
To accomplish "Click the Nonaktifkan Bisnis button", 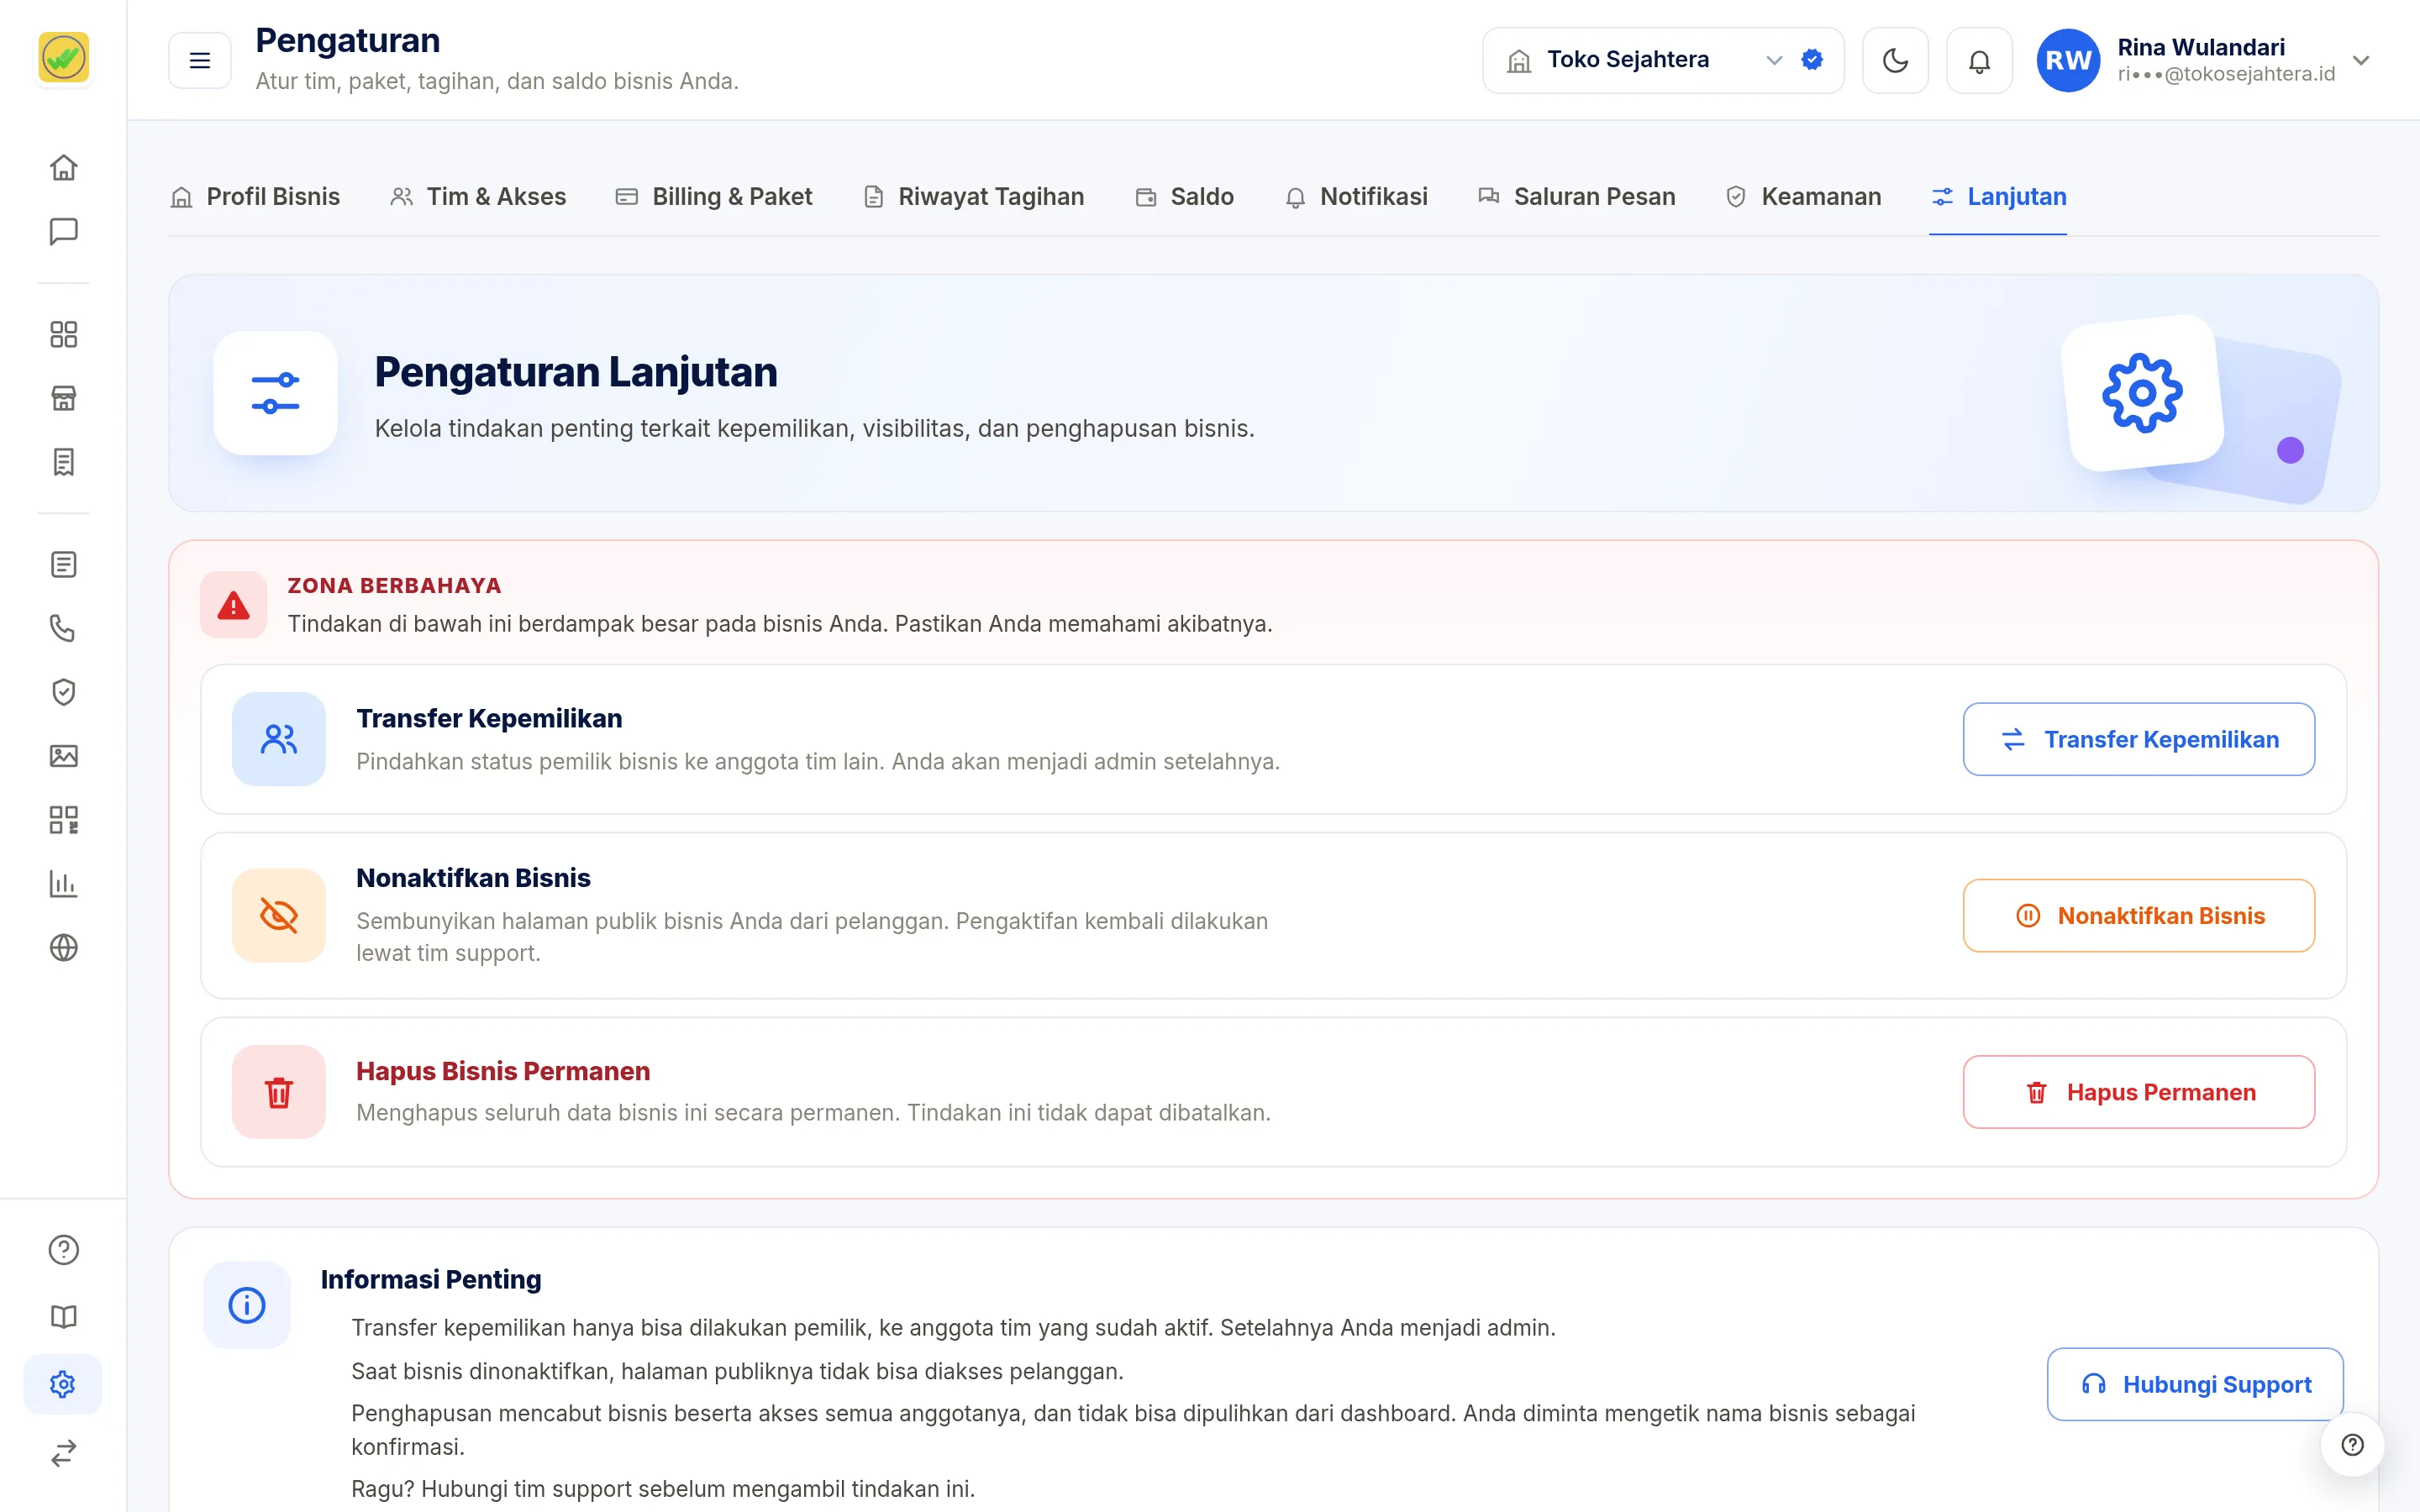I will (x=2138, y=915).
